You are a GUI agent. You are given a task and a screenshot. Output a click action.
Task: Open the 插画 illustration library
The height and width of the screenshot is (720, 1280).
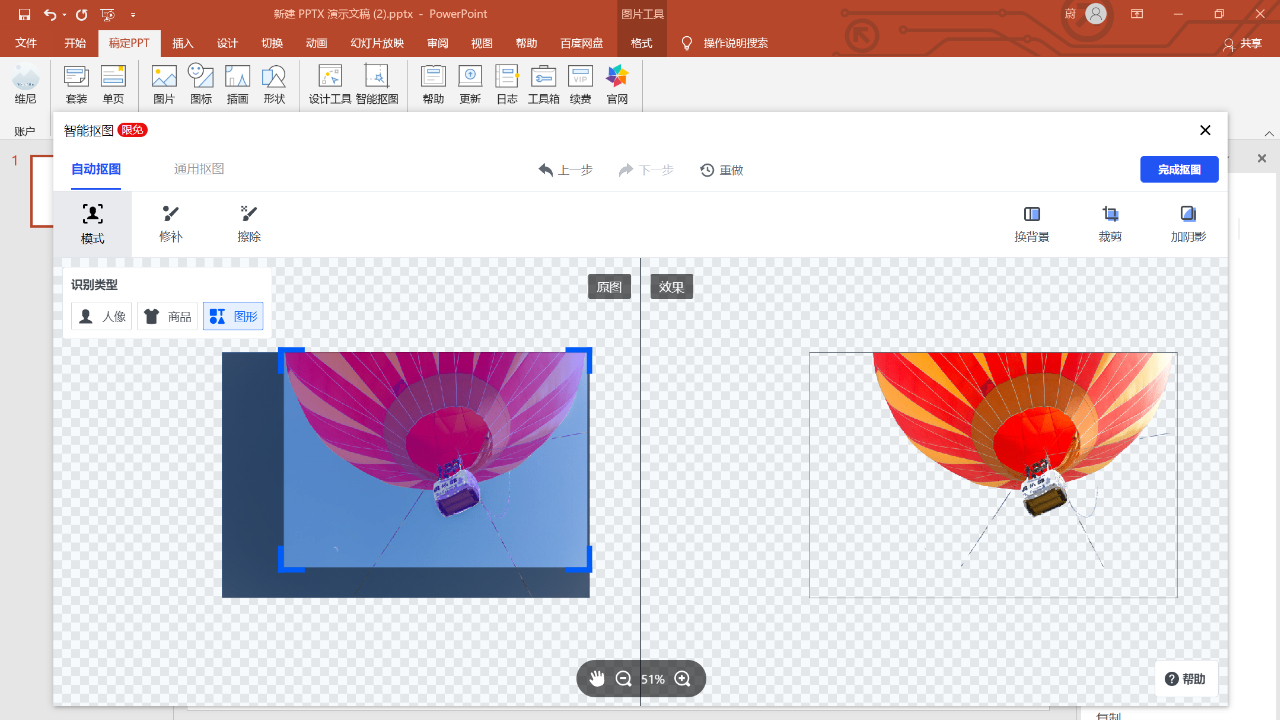pyautogui.click(x=237, y=84)
